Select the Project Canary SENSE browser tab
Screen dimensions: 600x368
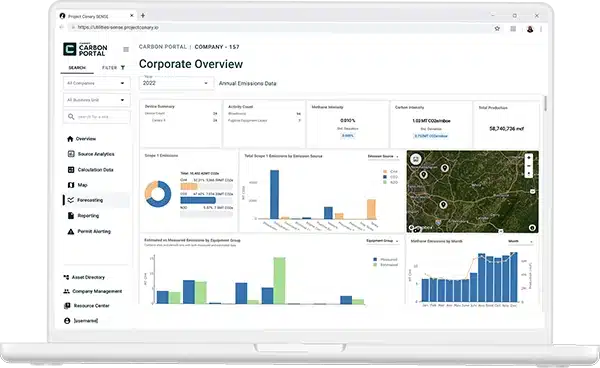pyautogui.click(x=97, y=16)
